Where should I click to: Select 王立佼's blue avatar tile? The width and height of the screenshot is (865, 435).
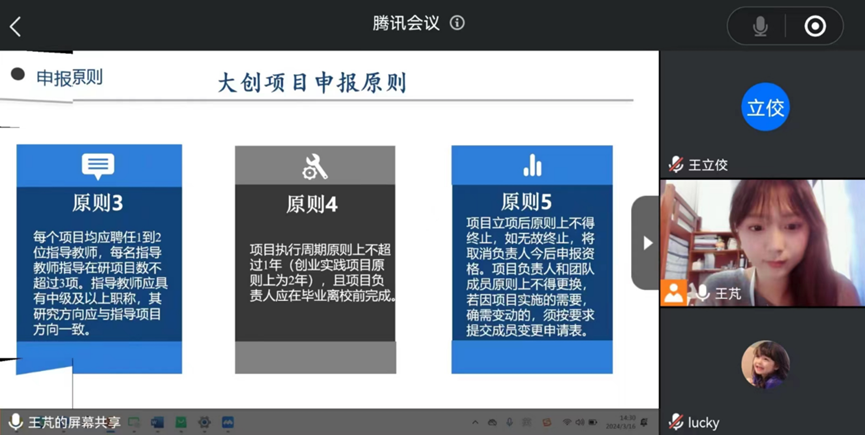[x=765, y=108]
